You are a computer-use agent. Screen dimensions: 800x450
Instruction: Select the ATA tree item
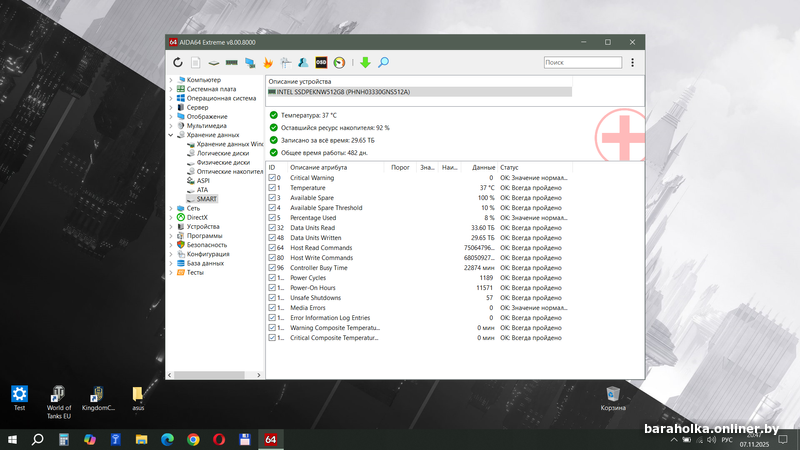(202, 190)
